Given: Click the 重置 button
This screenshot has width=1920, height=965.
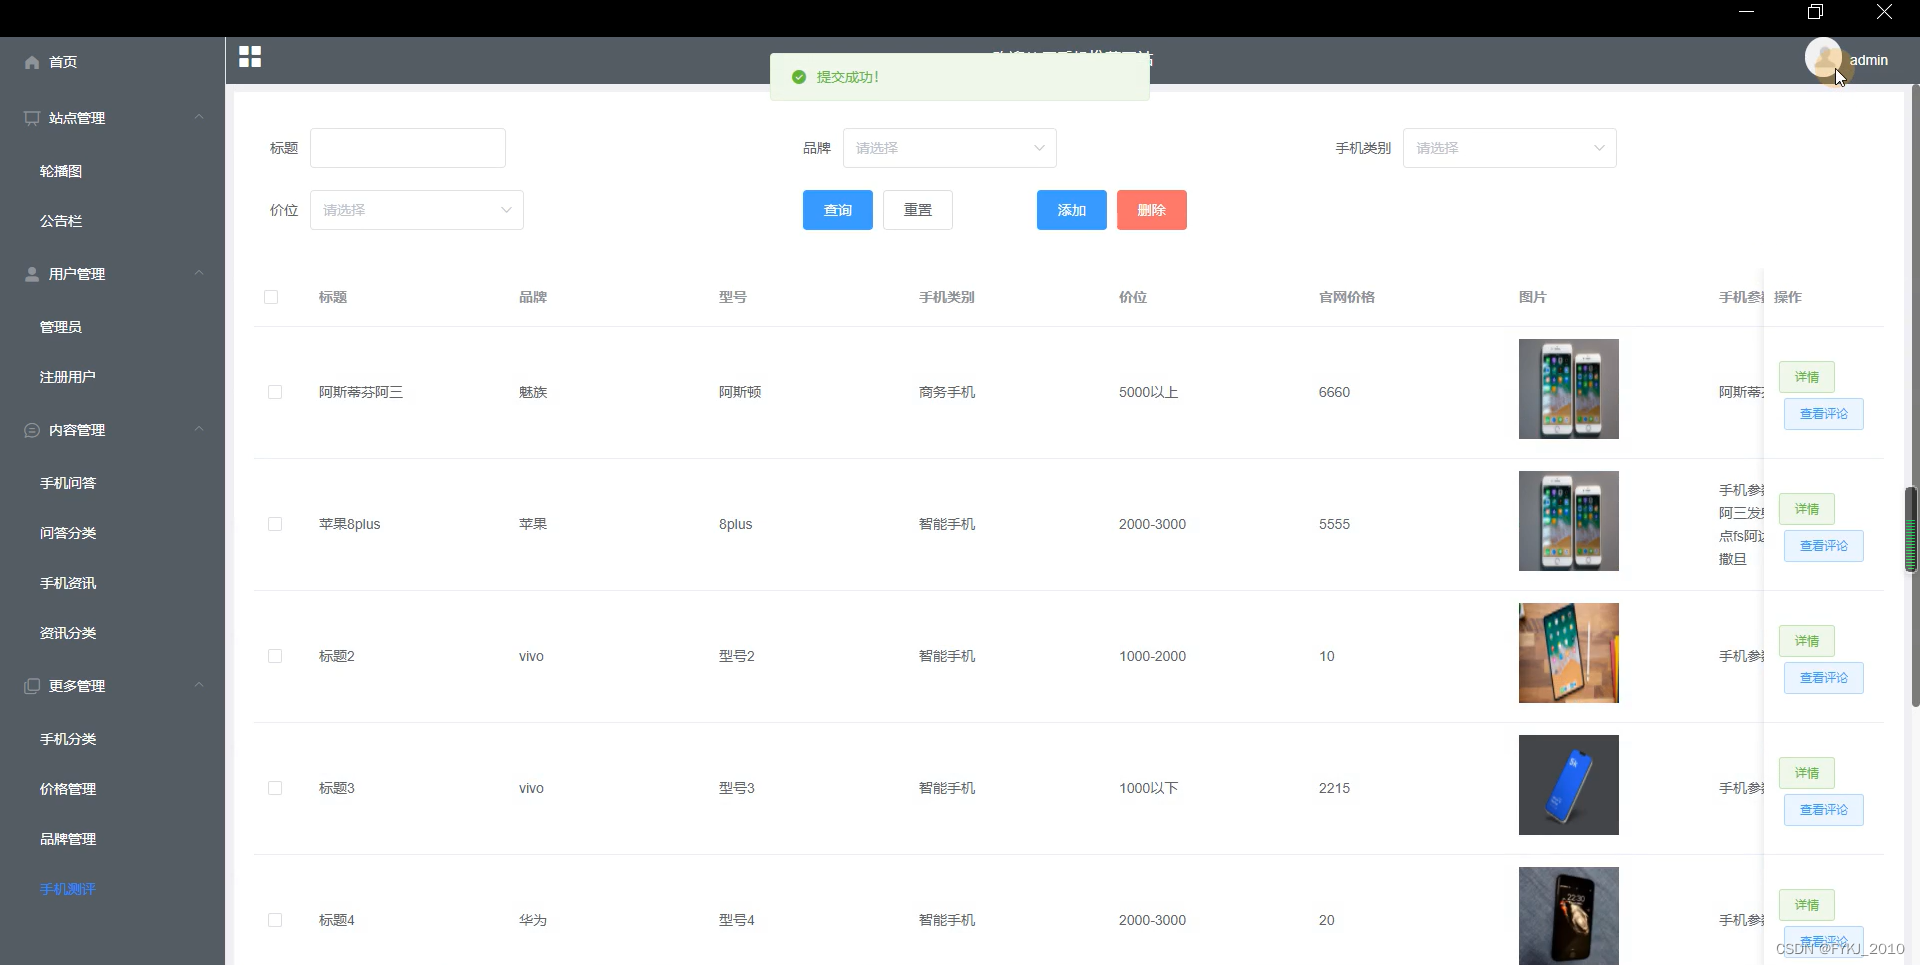Looking at the screenshot, I should [x=918, y=210].
